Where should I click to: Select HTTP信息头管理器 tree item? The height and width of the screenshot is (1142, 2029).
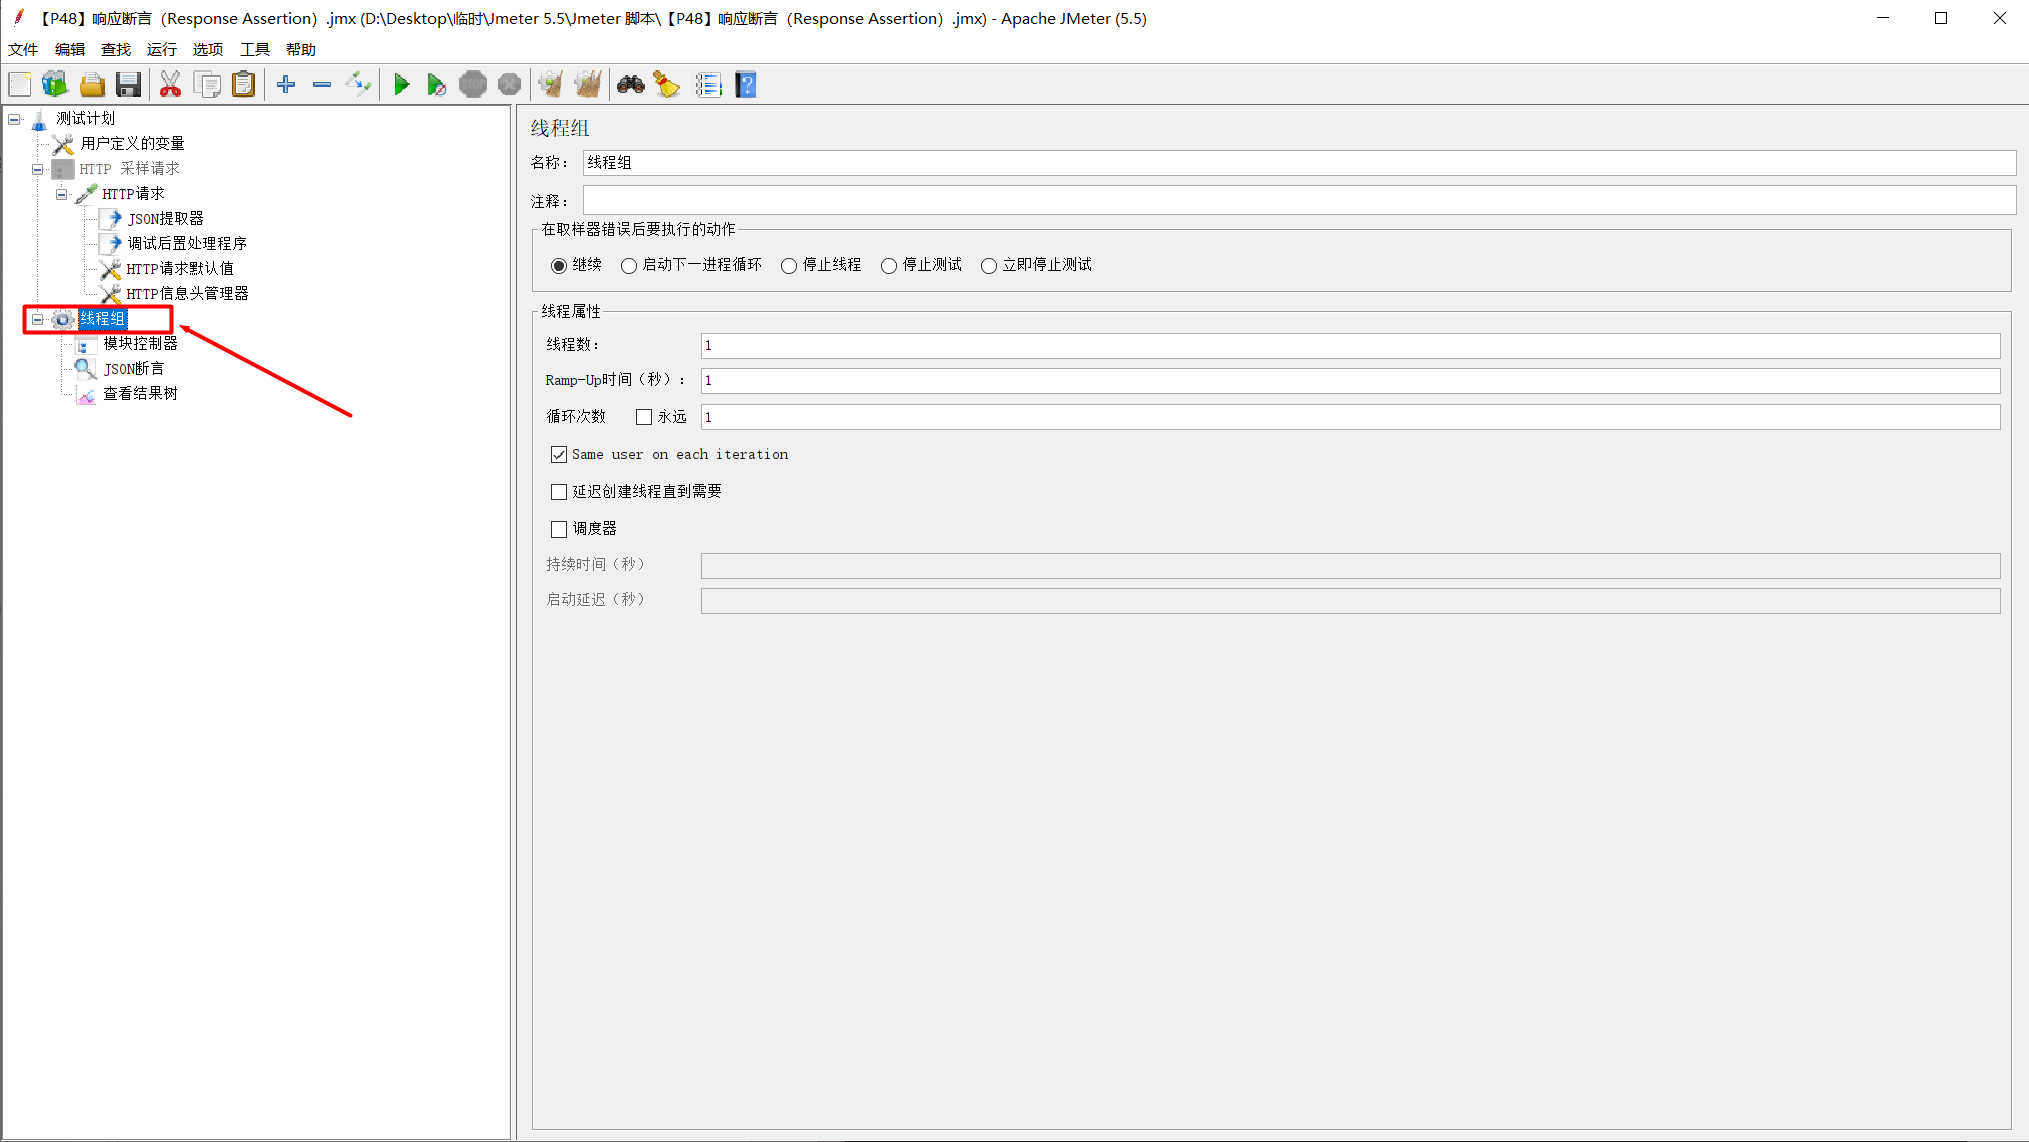click(188, 294)
